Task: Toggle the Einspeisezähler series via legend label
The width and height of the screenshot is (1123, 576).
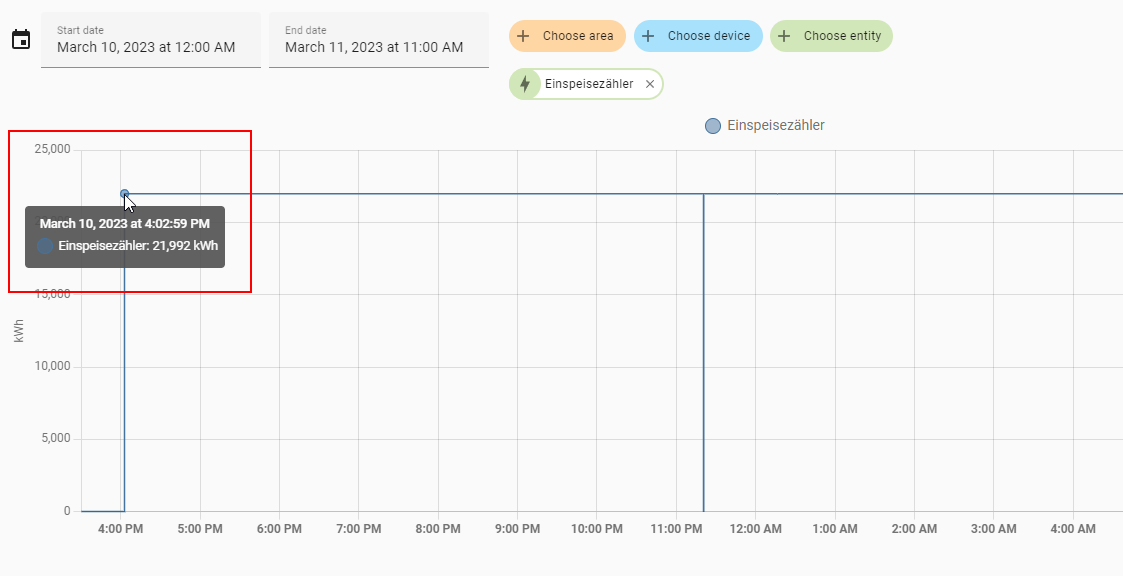Action: (x=776, y=125)
